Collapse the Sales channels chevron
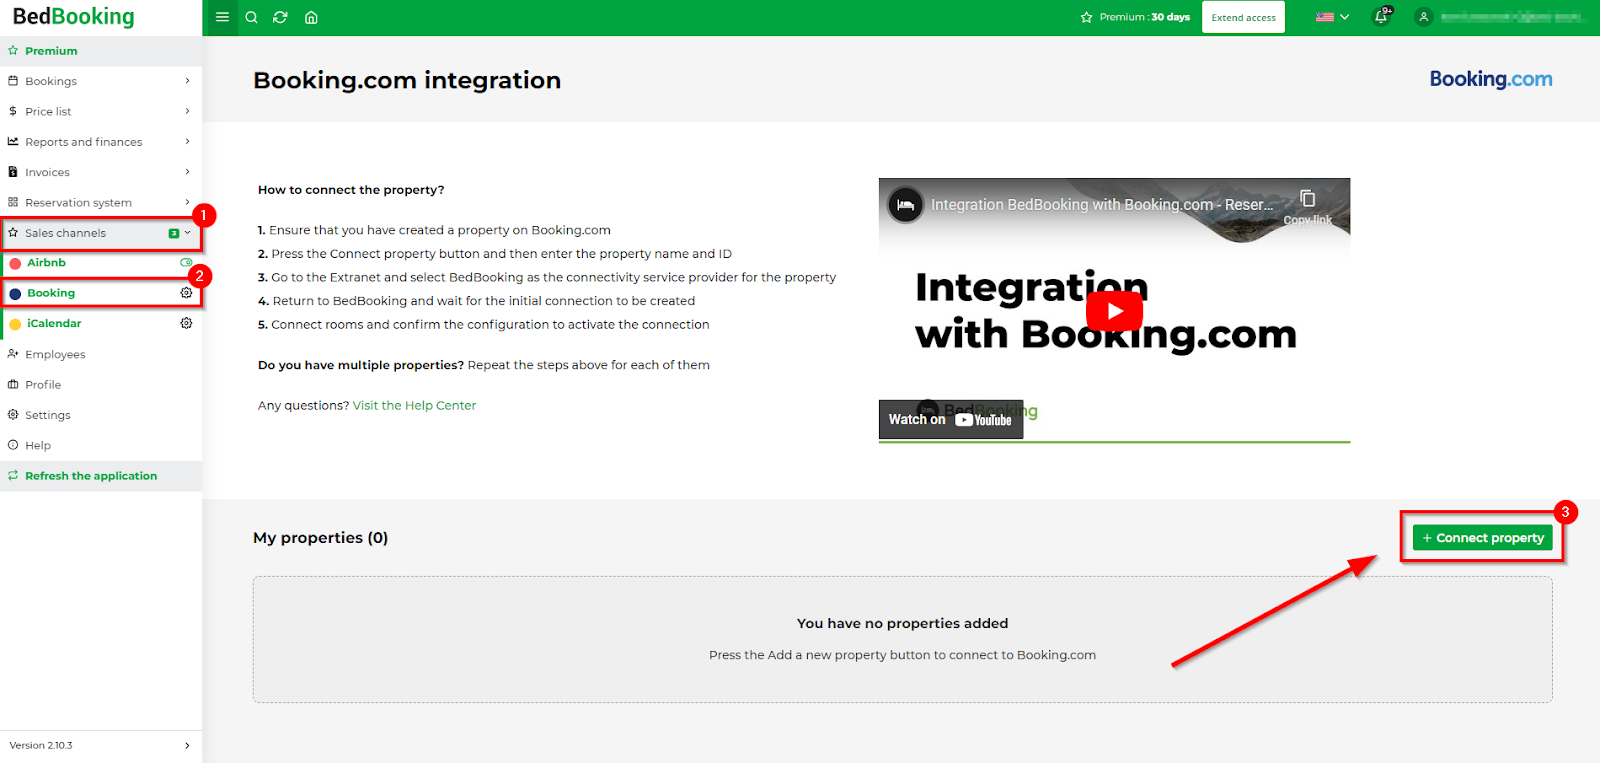This screenshot has width=1600, height=763. coord(188,233)
